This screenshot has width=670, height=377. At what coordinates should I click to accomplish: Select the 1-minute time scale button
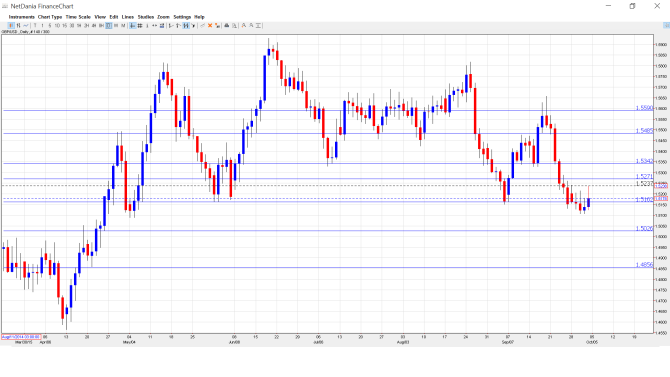coord(42,26)
